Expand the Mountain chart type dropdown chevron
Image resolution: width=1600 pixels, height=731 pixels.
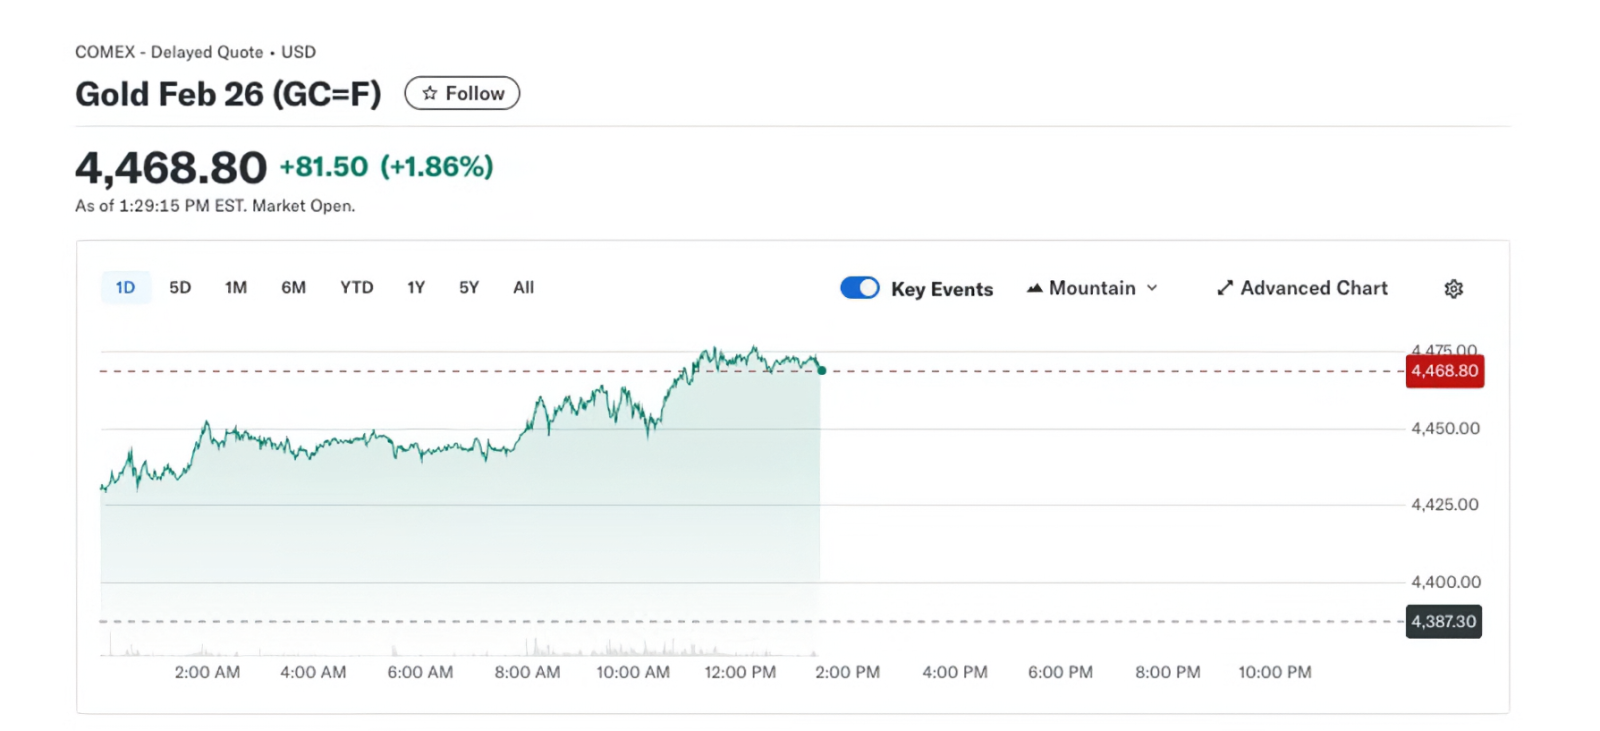[x=1152, y=288]
